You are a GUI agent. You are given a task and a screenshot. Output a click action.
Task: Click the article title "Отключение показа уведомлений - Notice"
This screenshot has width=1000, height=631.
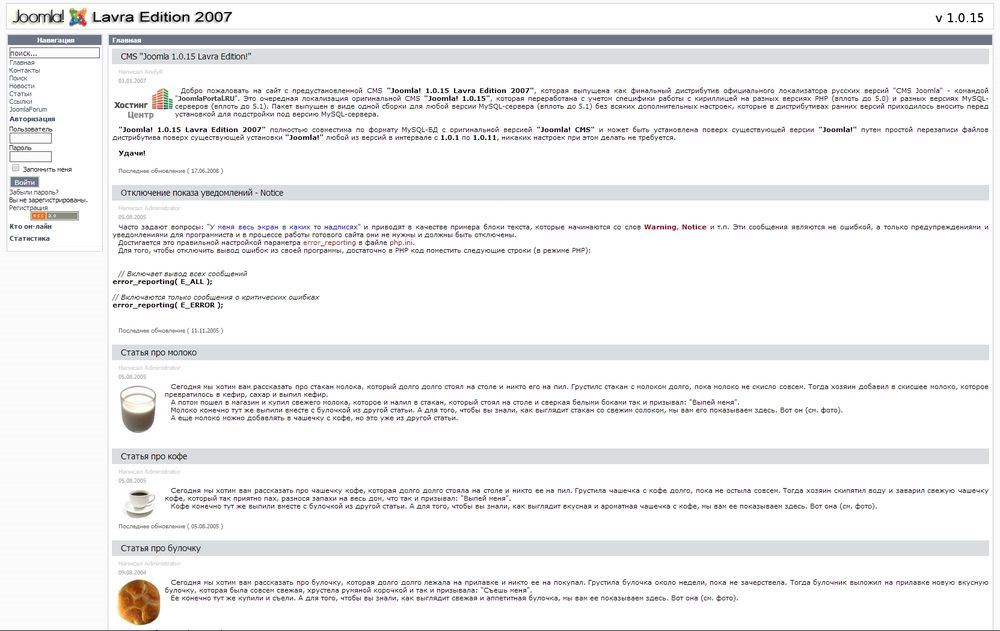coord(202,193)
